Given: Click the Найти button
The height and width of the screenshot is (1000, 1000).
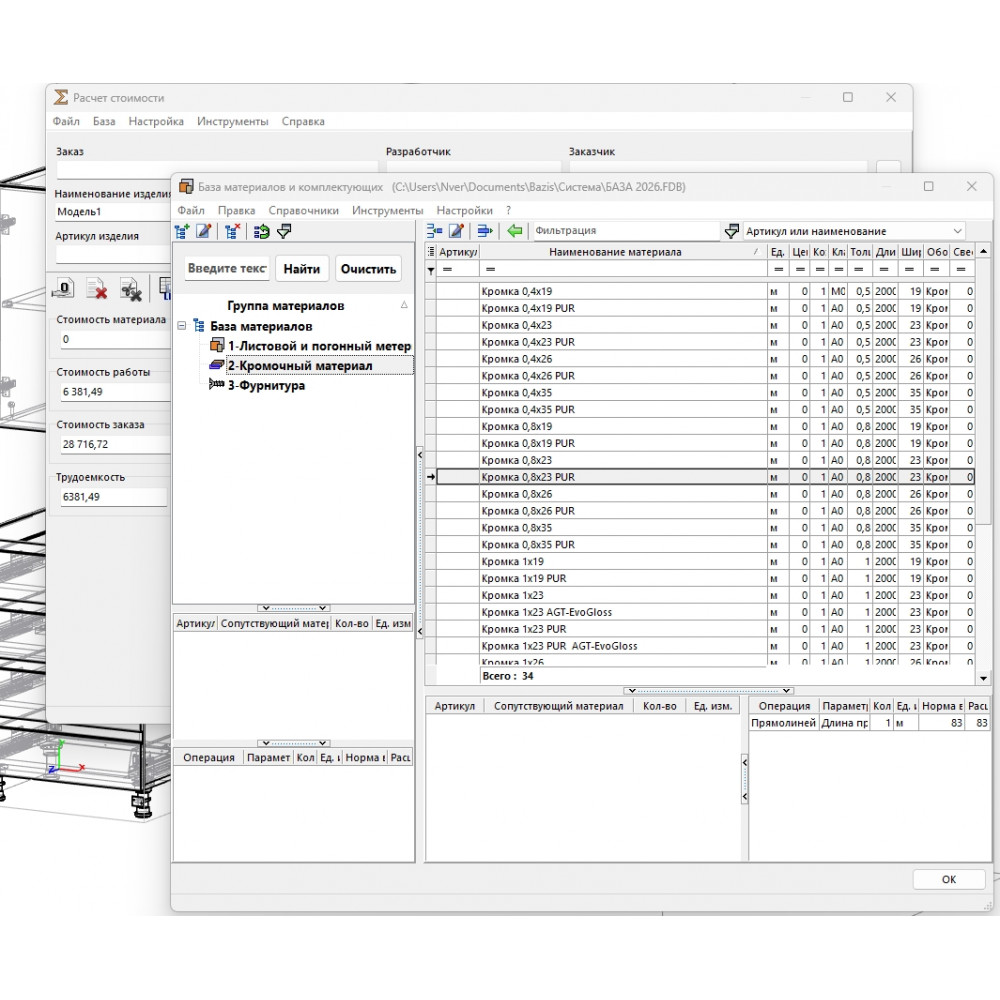Looking at the screenshot, I should coord(302,269).
